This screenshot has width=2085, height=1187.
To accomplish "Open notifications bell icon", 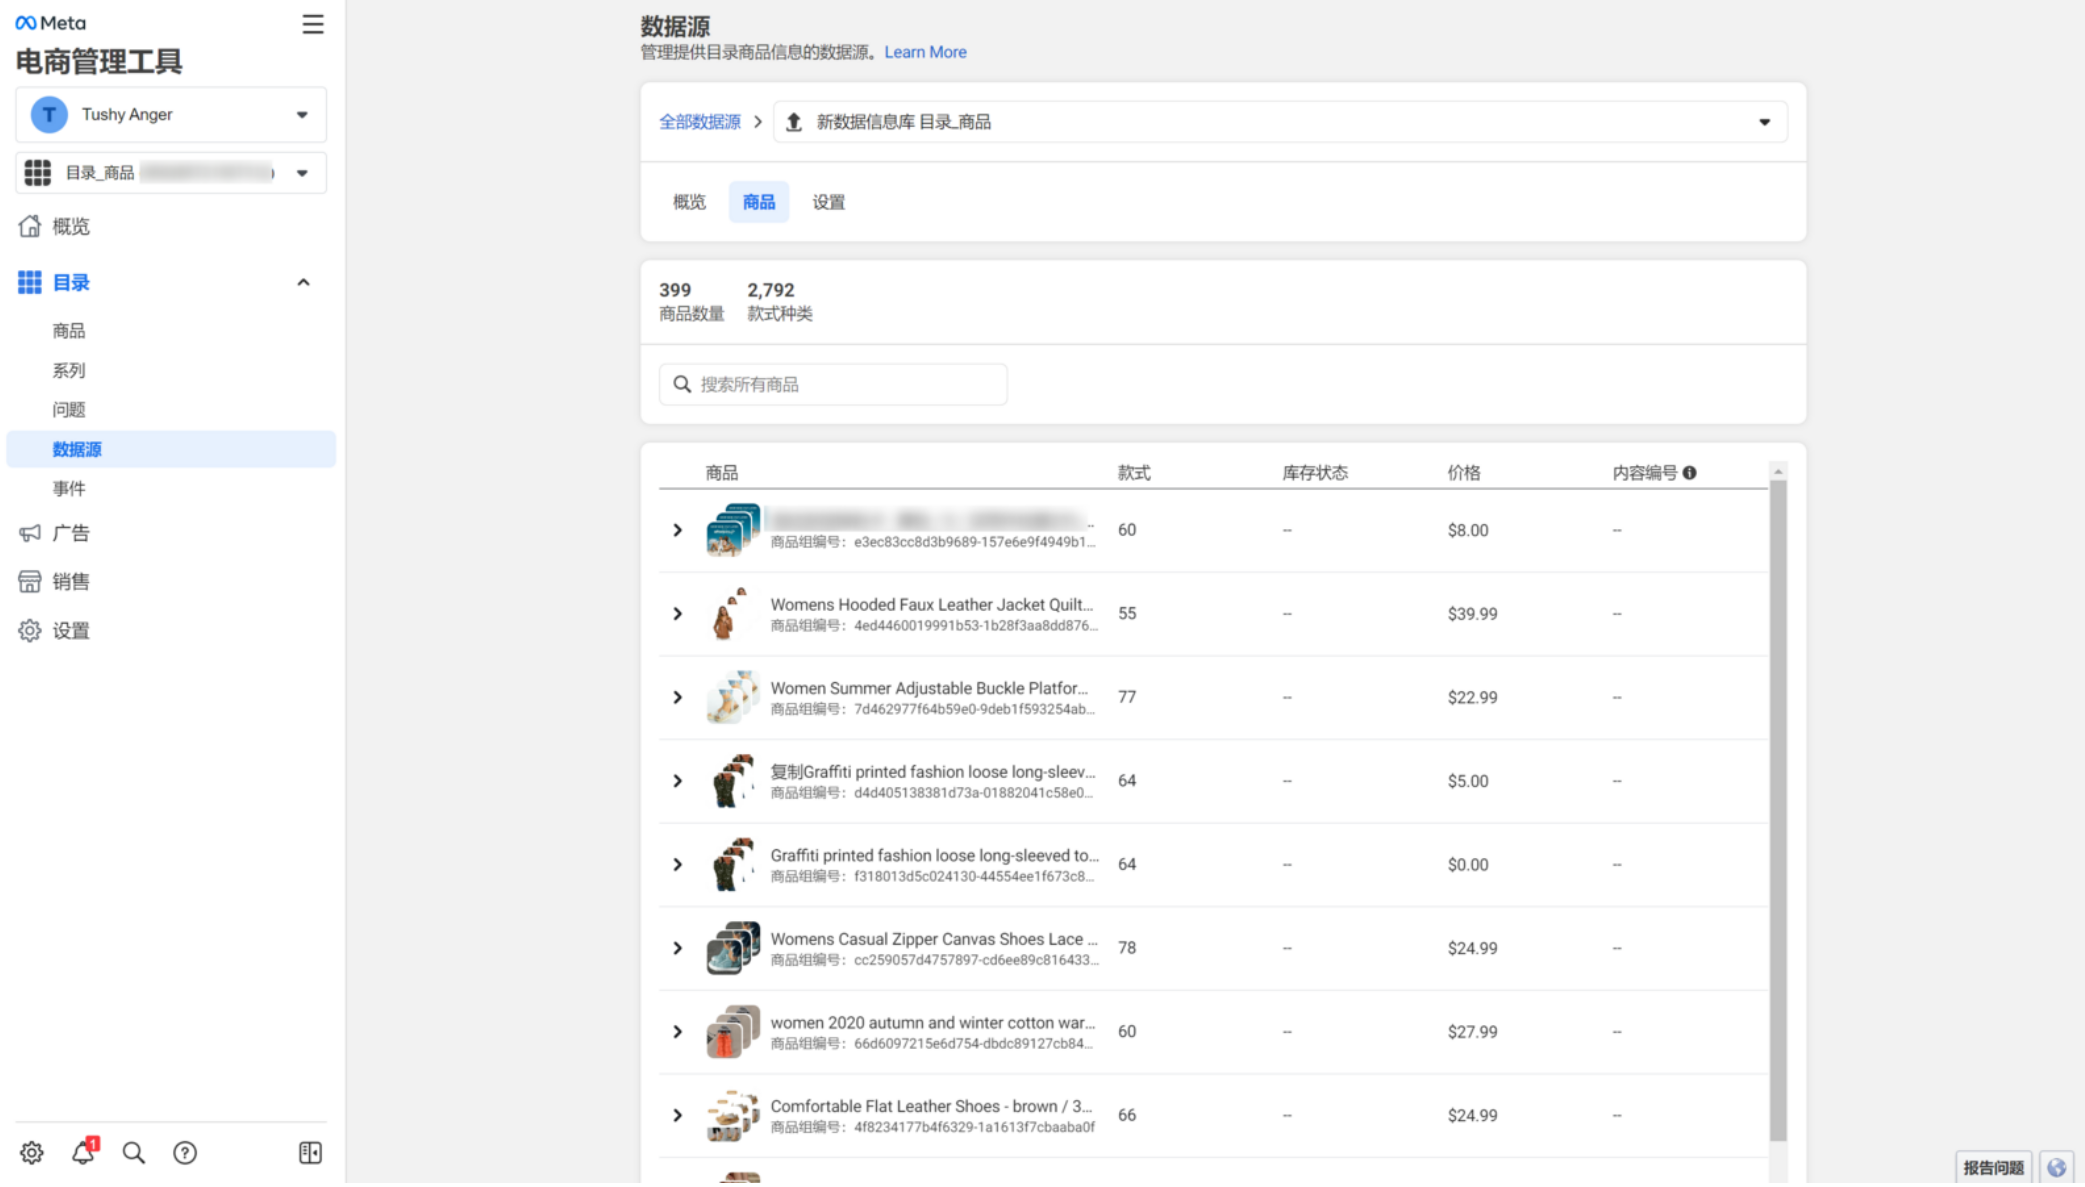I will tap(83, 1152).
